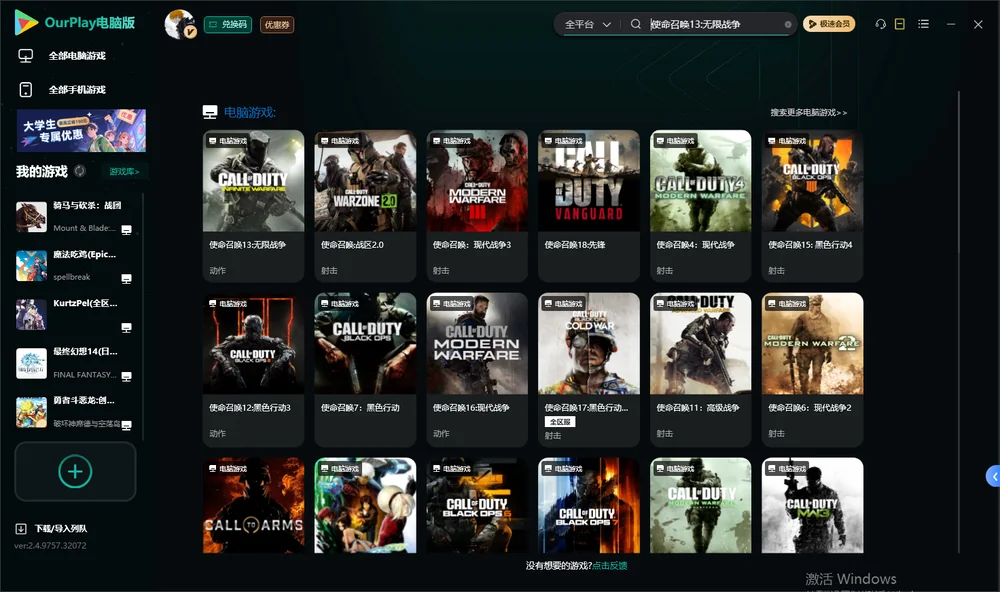This screenshot has height=592, width=1000.
Task: Clear the search text with the x icon
Action: (788, 24)
